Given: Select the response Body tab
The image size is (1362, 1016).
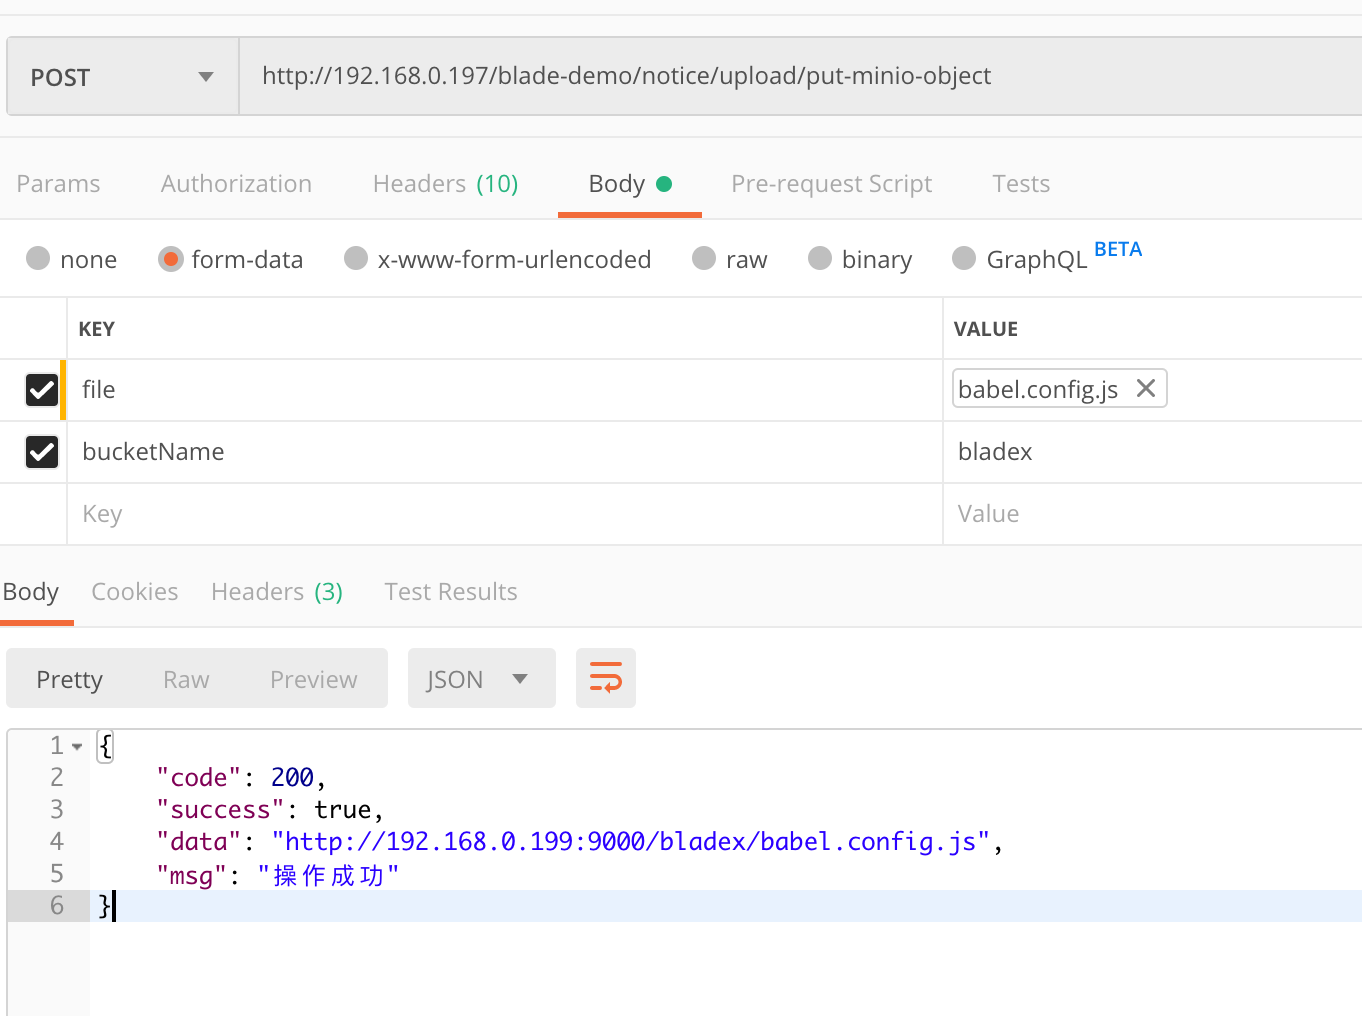Looking at the screenshot, I should tap(31, 592).
